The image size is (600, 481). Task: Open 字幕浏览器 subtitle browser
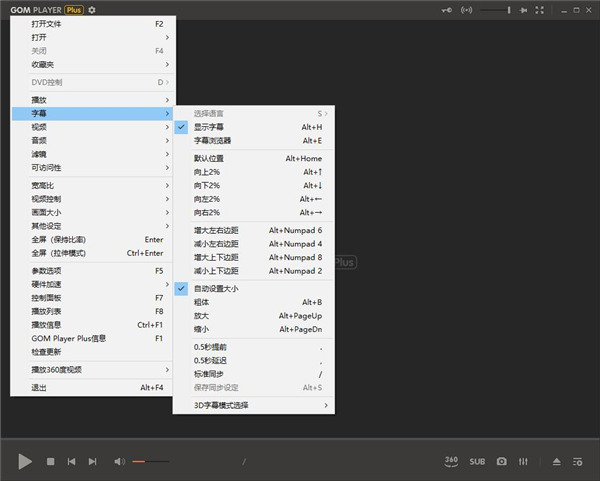point(254,140)
